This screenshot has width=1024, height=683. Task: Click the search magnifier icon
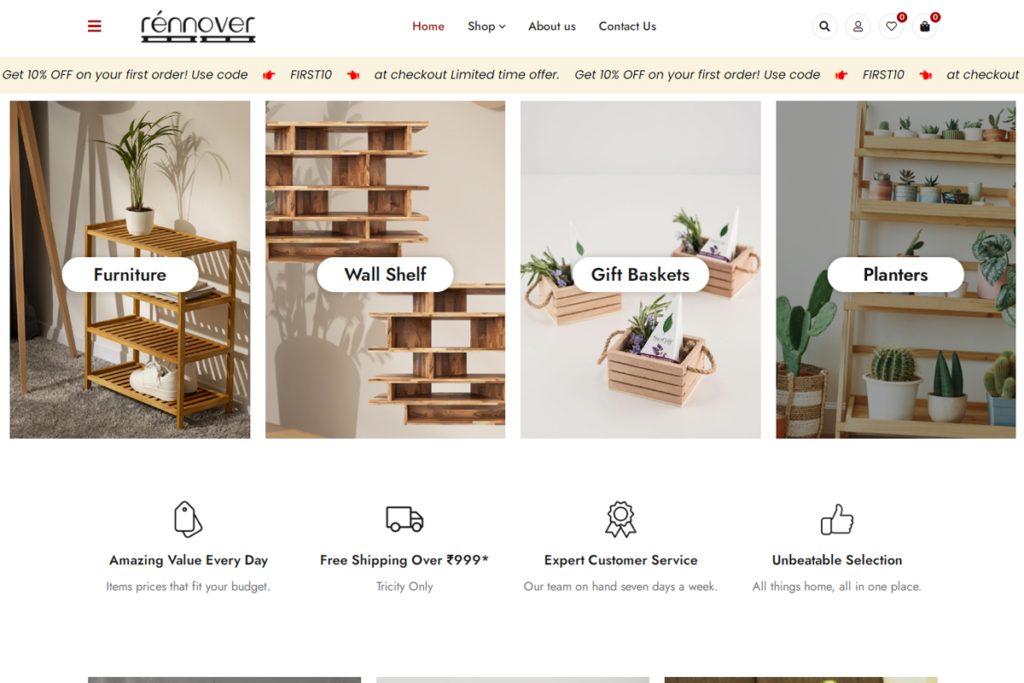pos(825,26)
